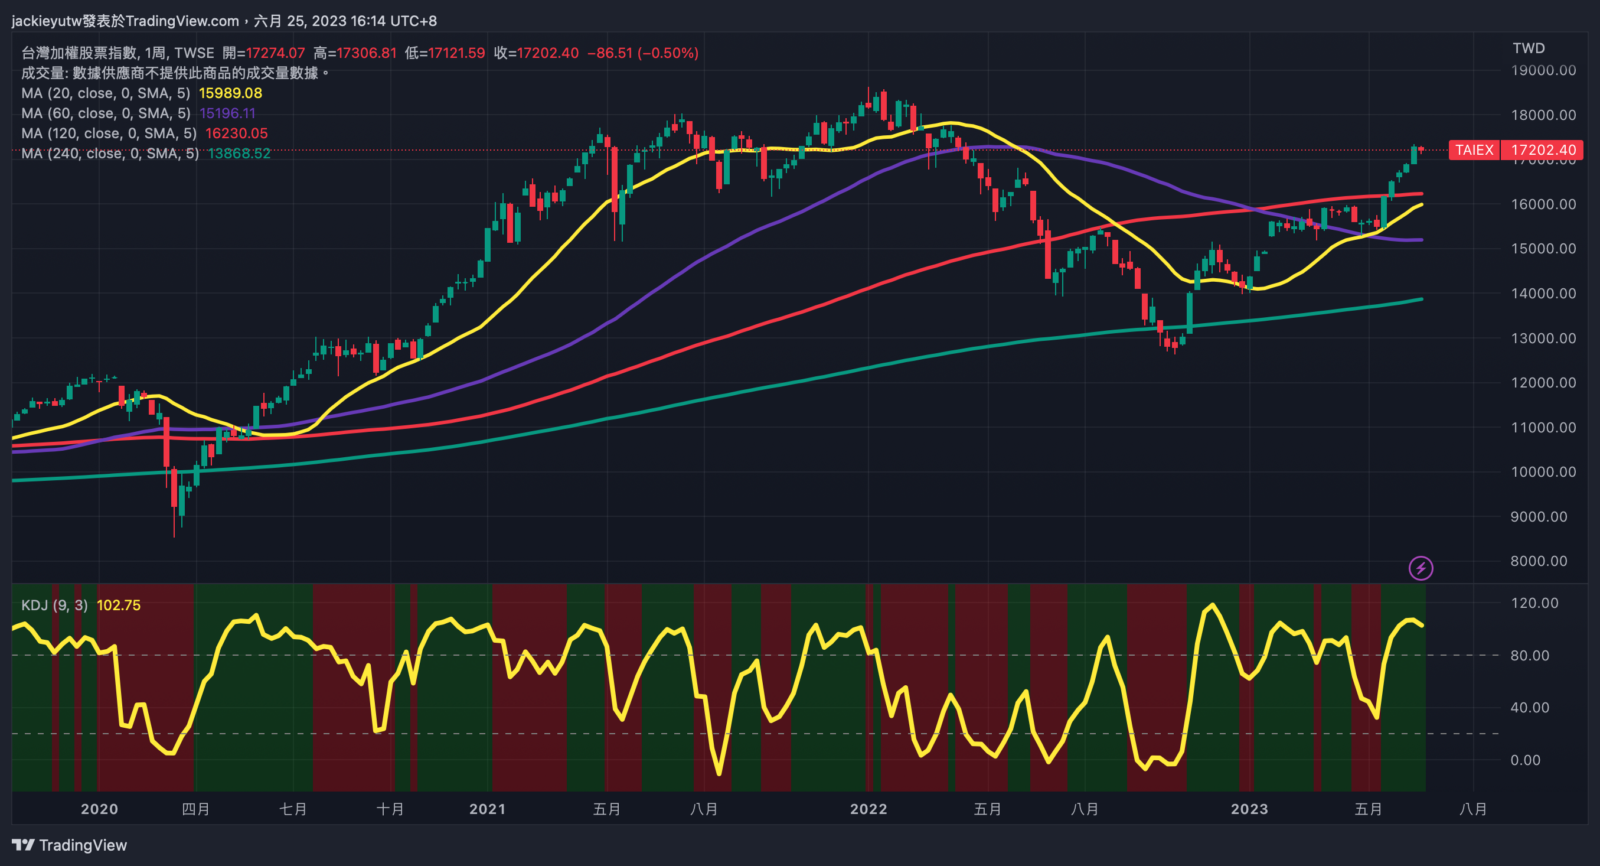Click the 2022 label on time axis
The width and height of the screenshot is (1600, 866).
click(x=868, y=809)
